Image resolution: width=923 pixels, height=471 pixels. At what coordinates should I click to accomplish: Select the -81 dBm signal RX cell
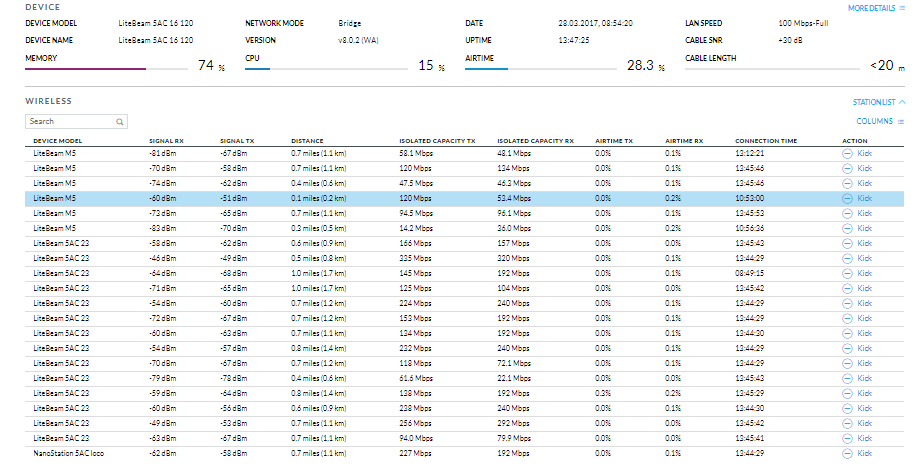[162, 153]
